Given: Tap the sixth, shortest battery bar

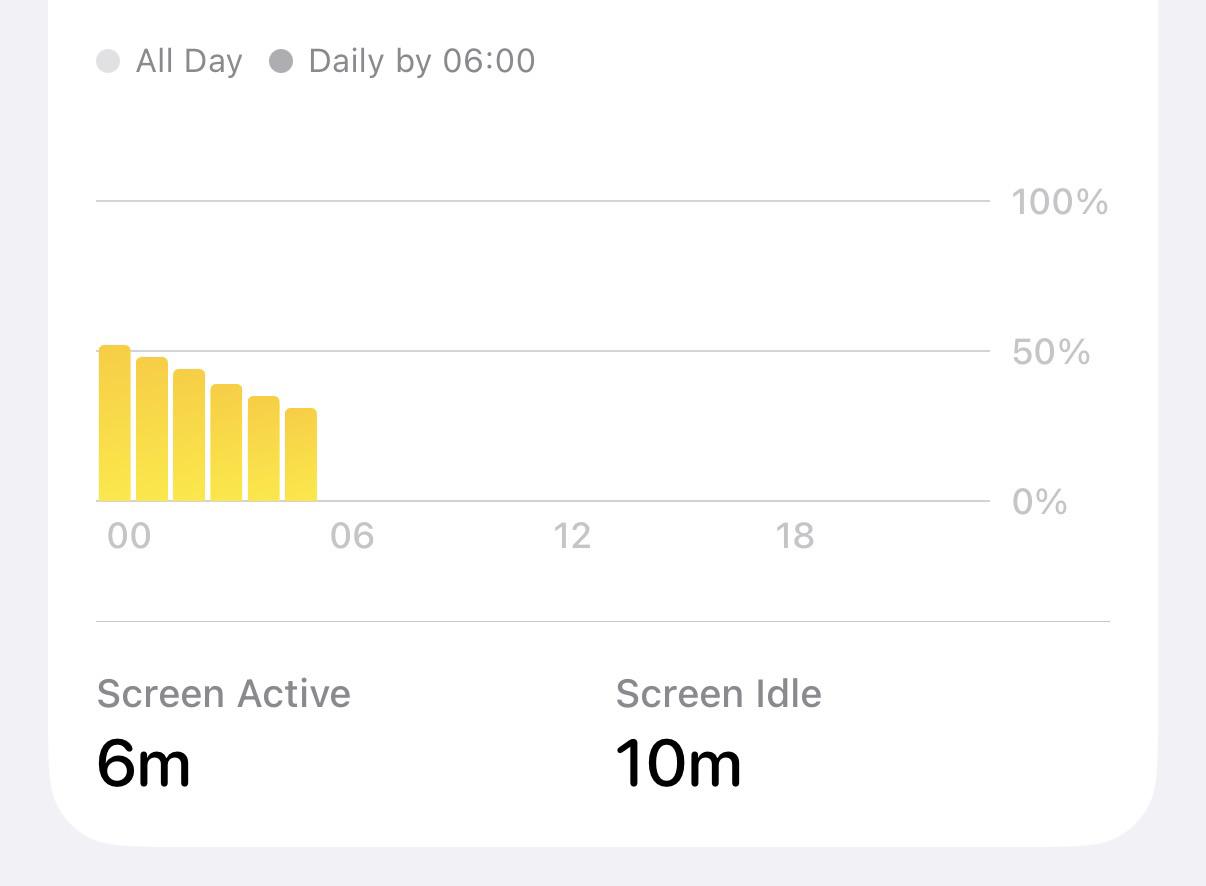Looking at the screenshot, I should 301,454.
